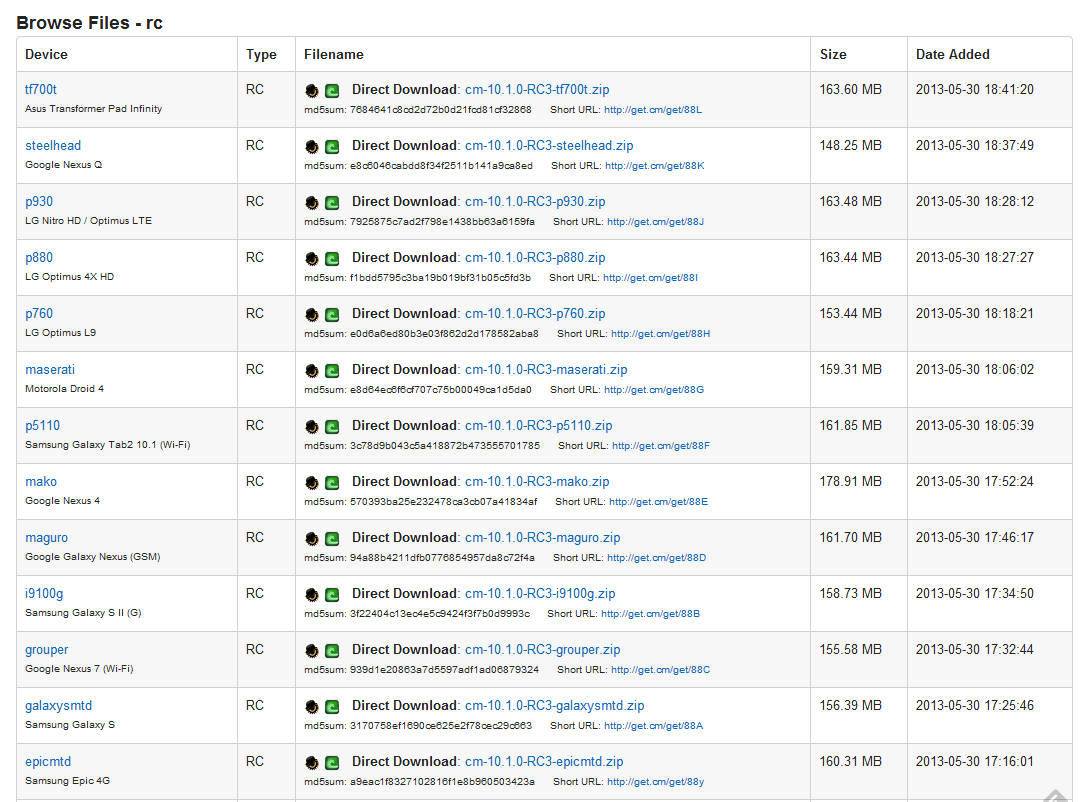Click the green arrow icon in the p930 row

[x=332, y=203]
